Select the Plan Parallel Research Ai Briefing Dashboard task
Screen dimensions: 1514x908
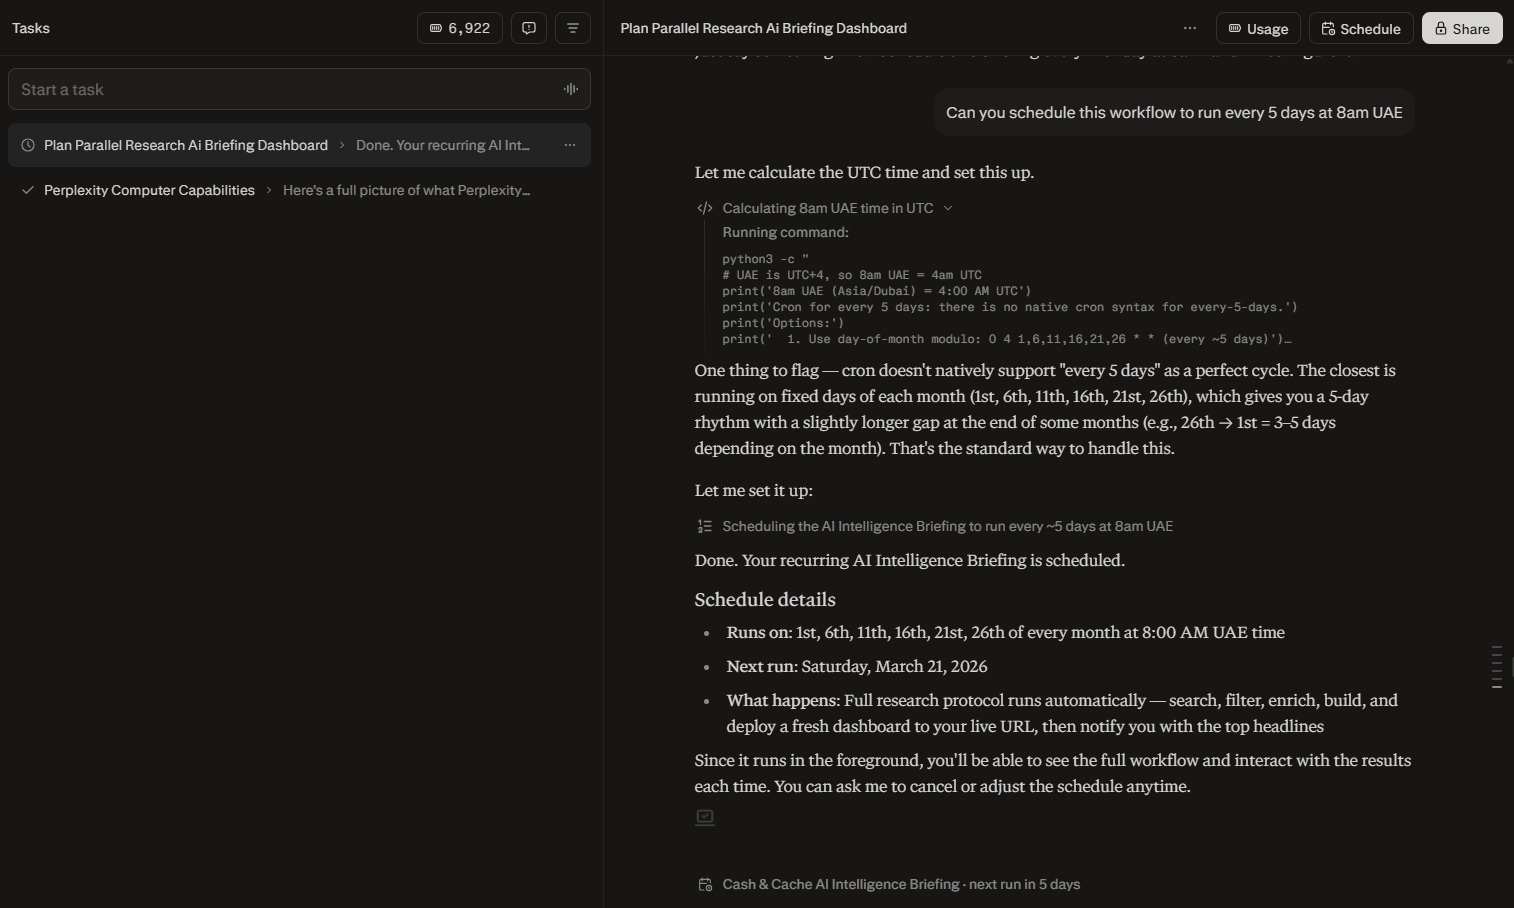tap(299, 145)
